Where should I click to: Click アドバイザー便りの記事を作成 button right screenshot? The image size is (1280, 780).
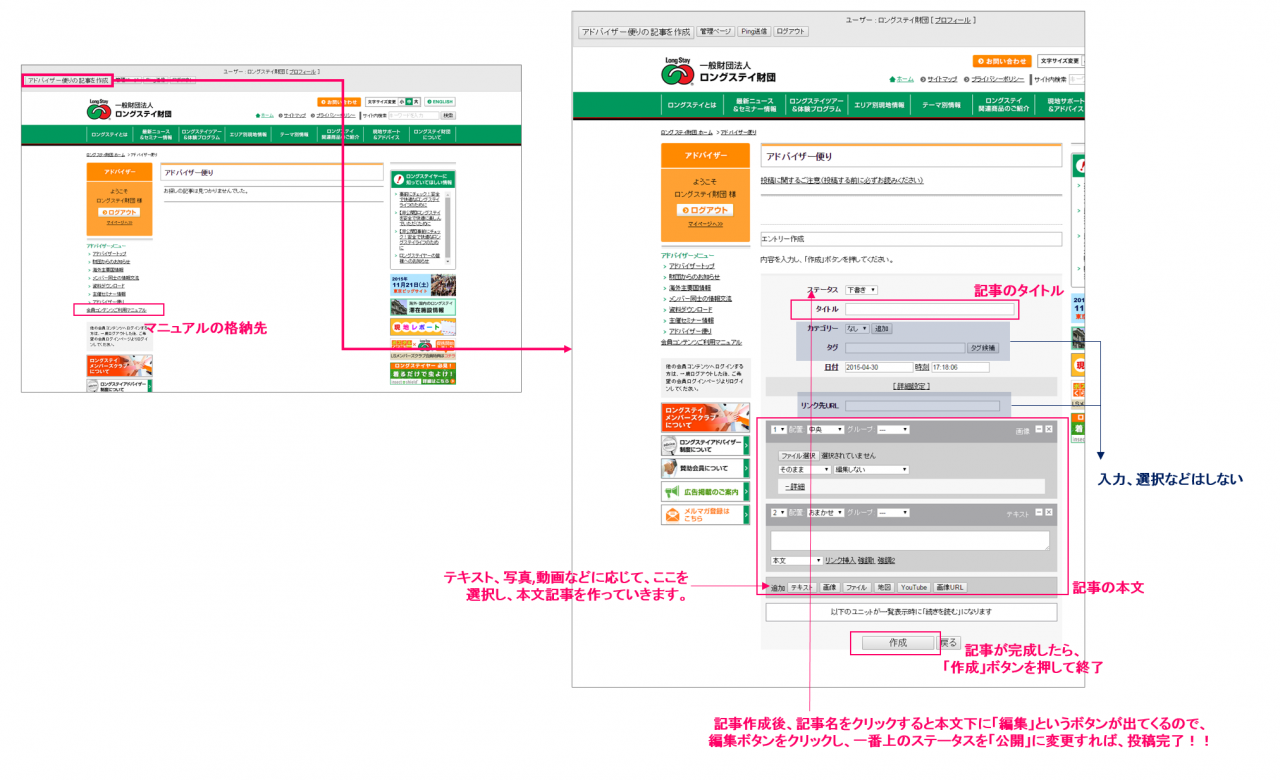pos(635,32)
